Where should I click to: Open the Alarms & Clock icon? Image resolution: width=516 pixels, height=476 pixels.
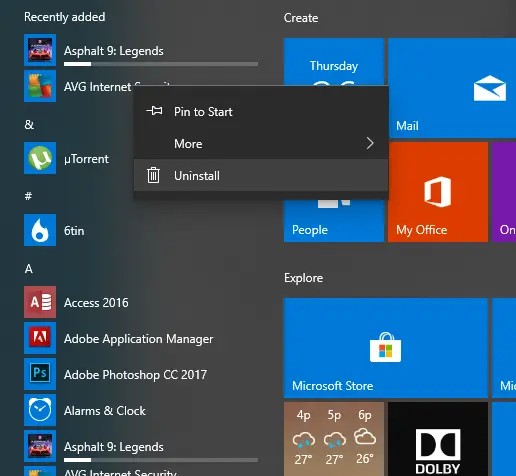(x=40, y=410)
